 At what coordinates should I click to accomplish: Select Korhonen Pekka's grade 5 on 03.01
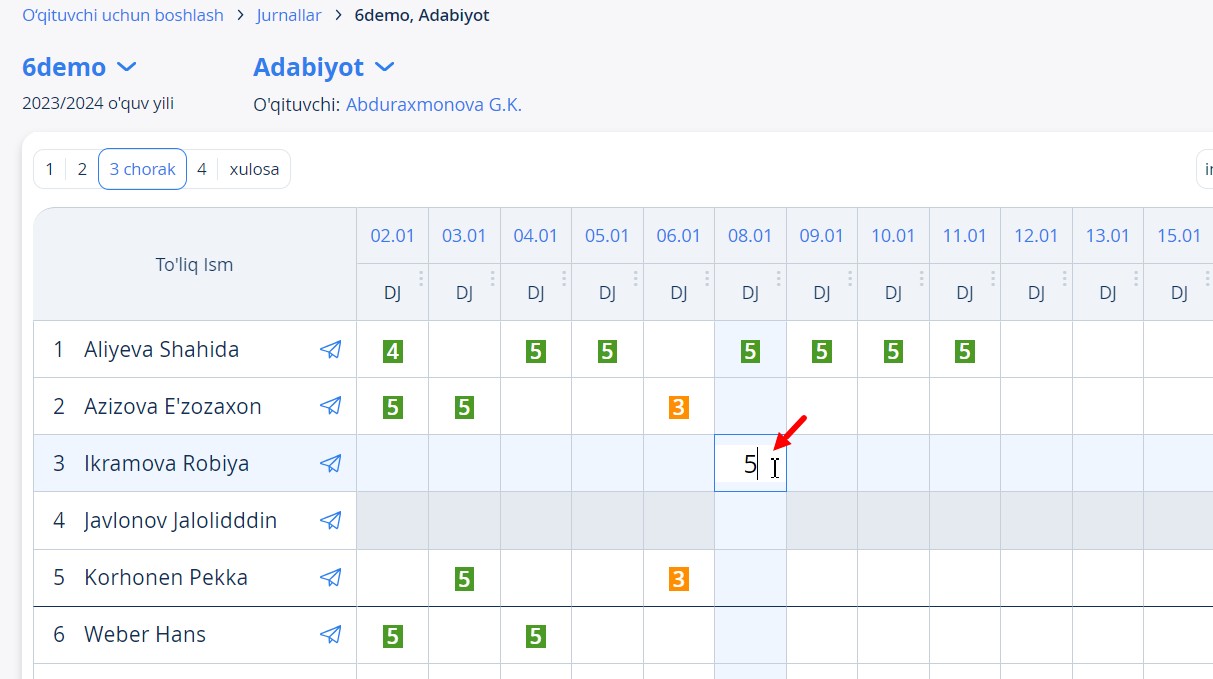click(464, 579)
